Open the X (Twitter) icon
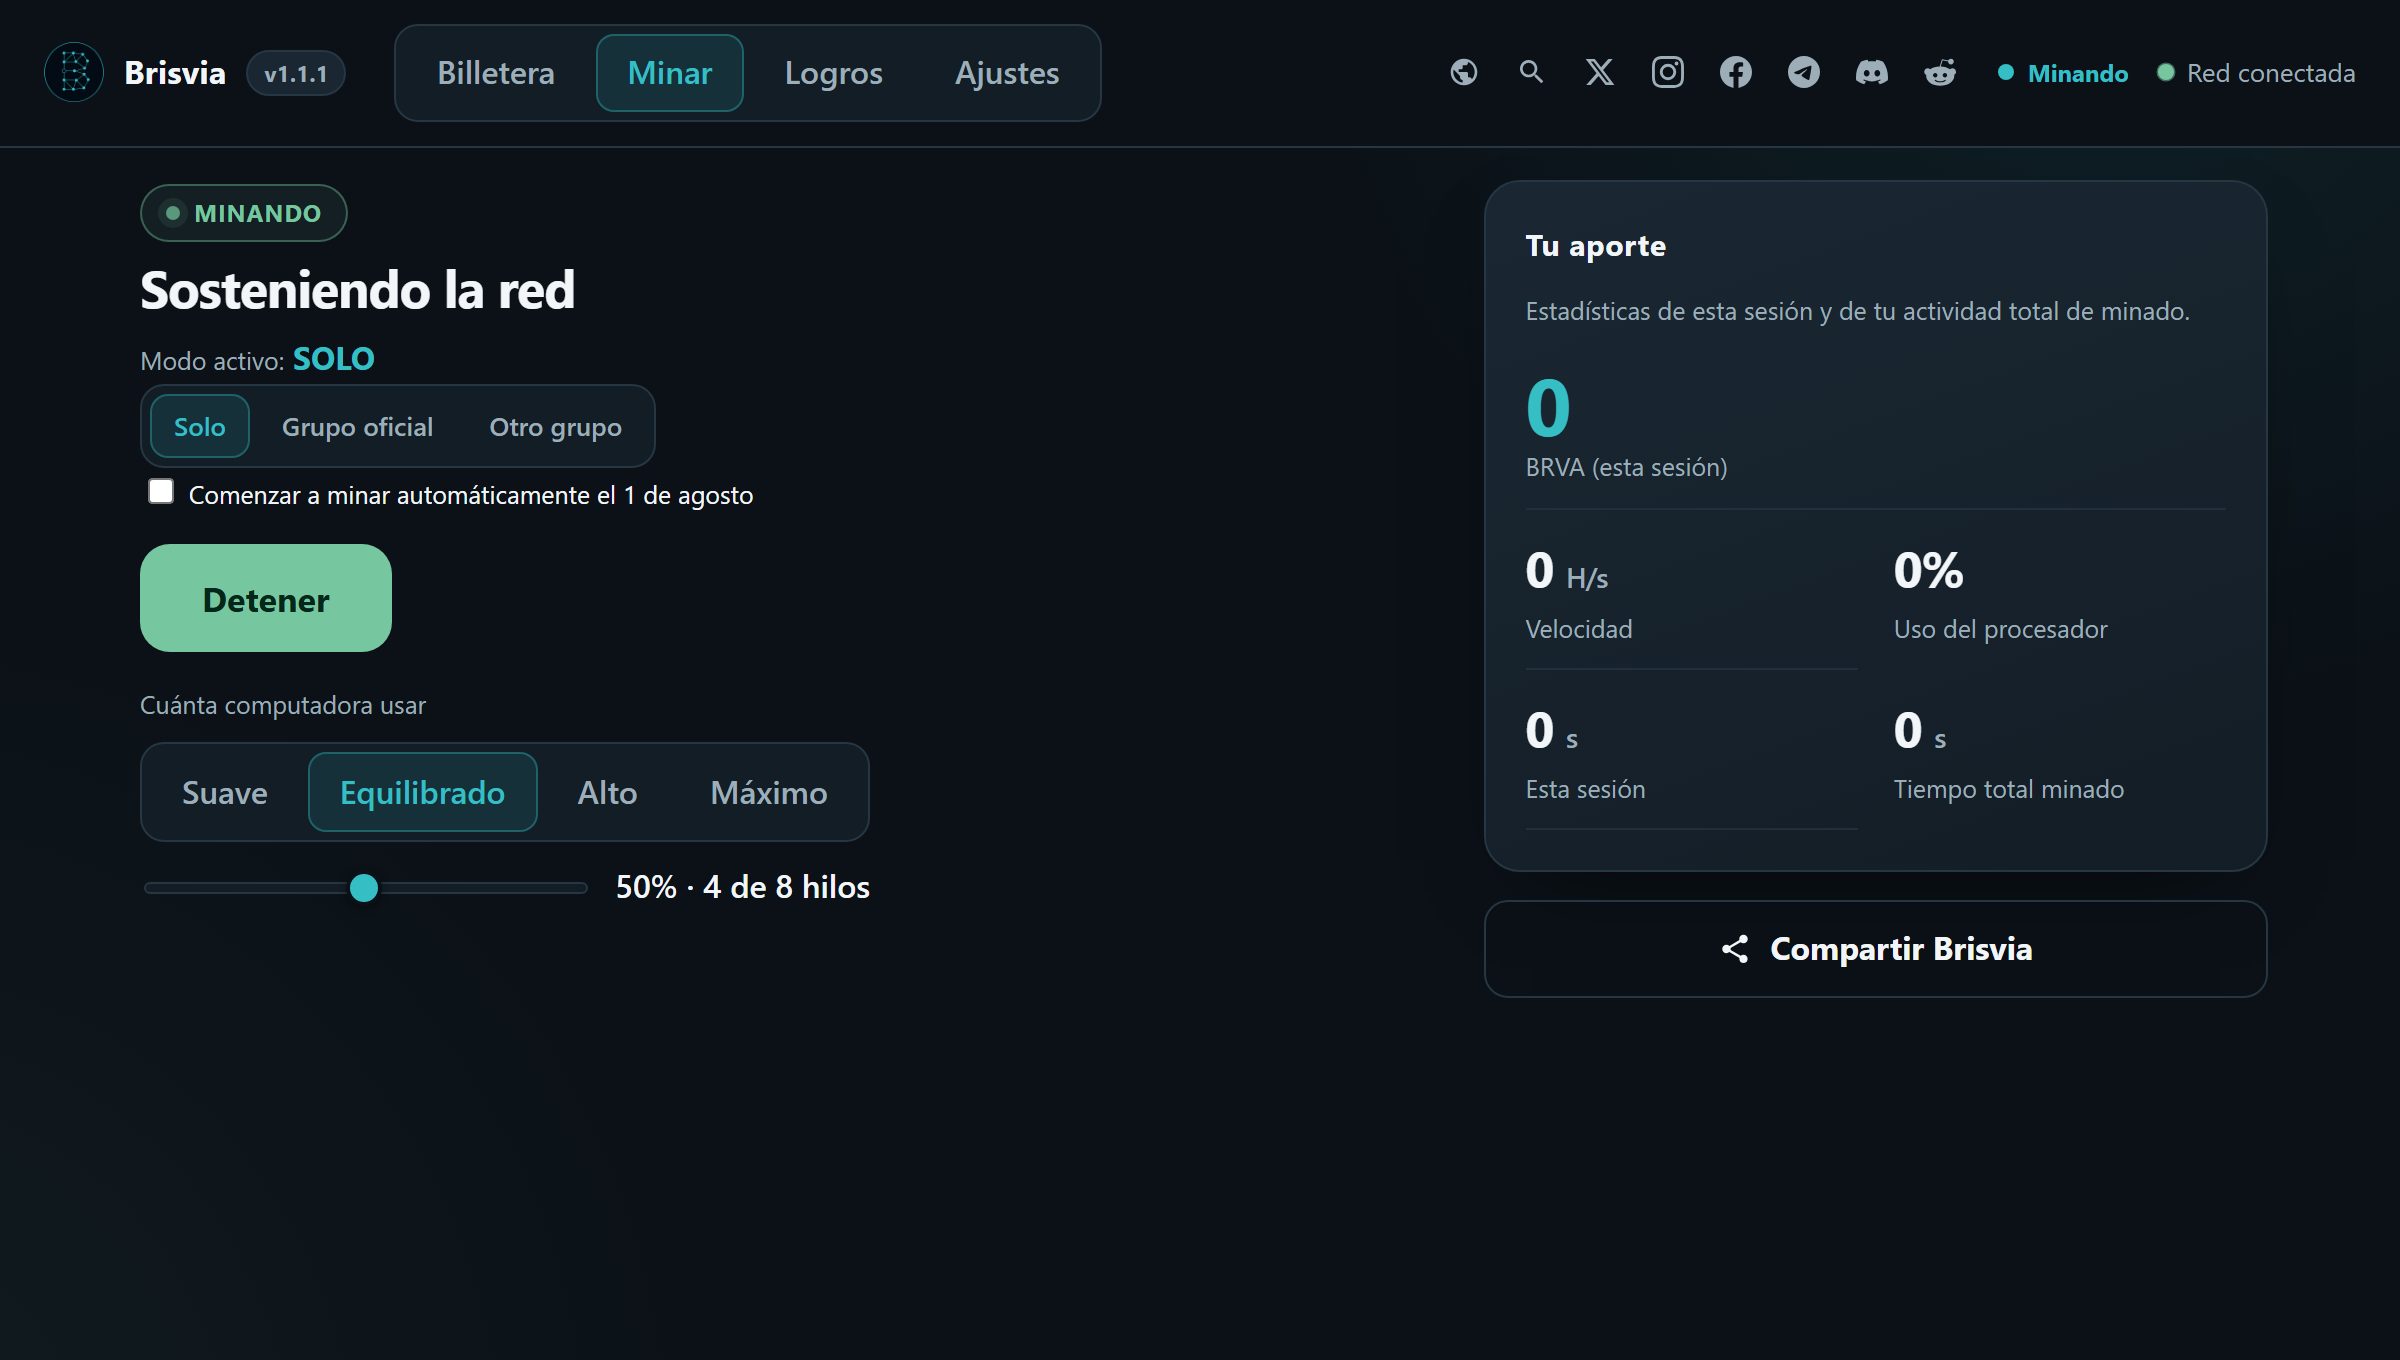The height and width of the screenshot is (1360, 2400). 1599,72
